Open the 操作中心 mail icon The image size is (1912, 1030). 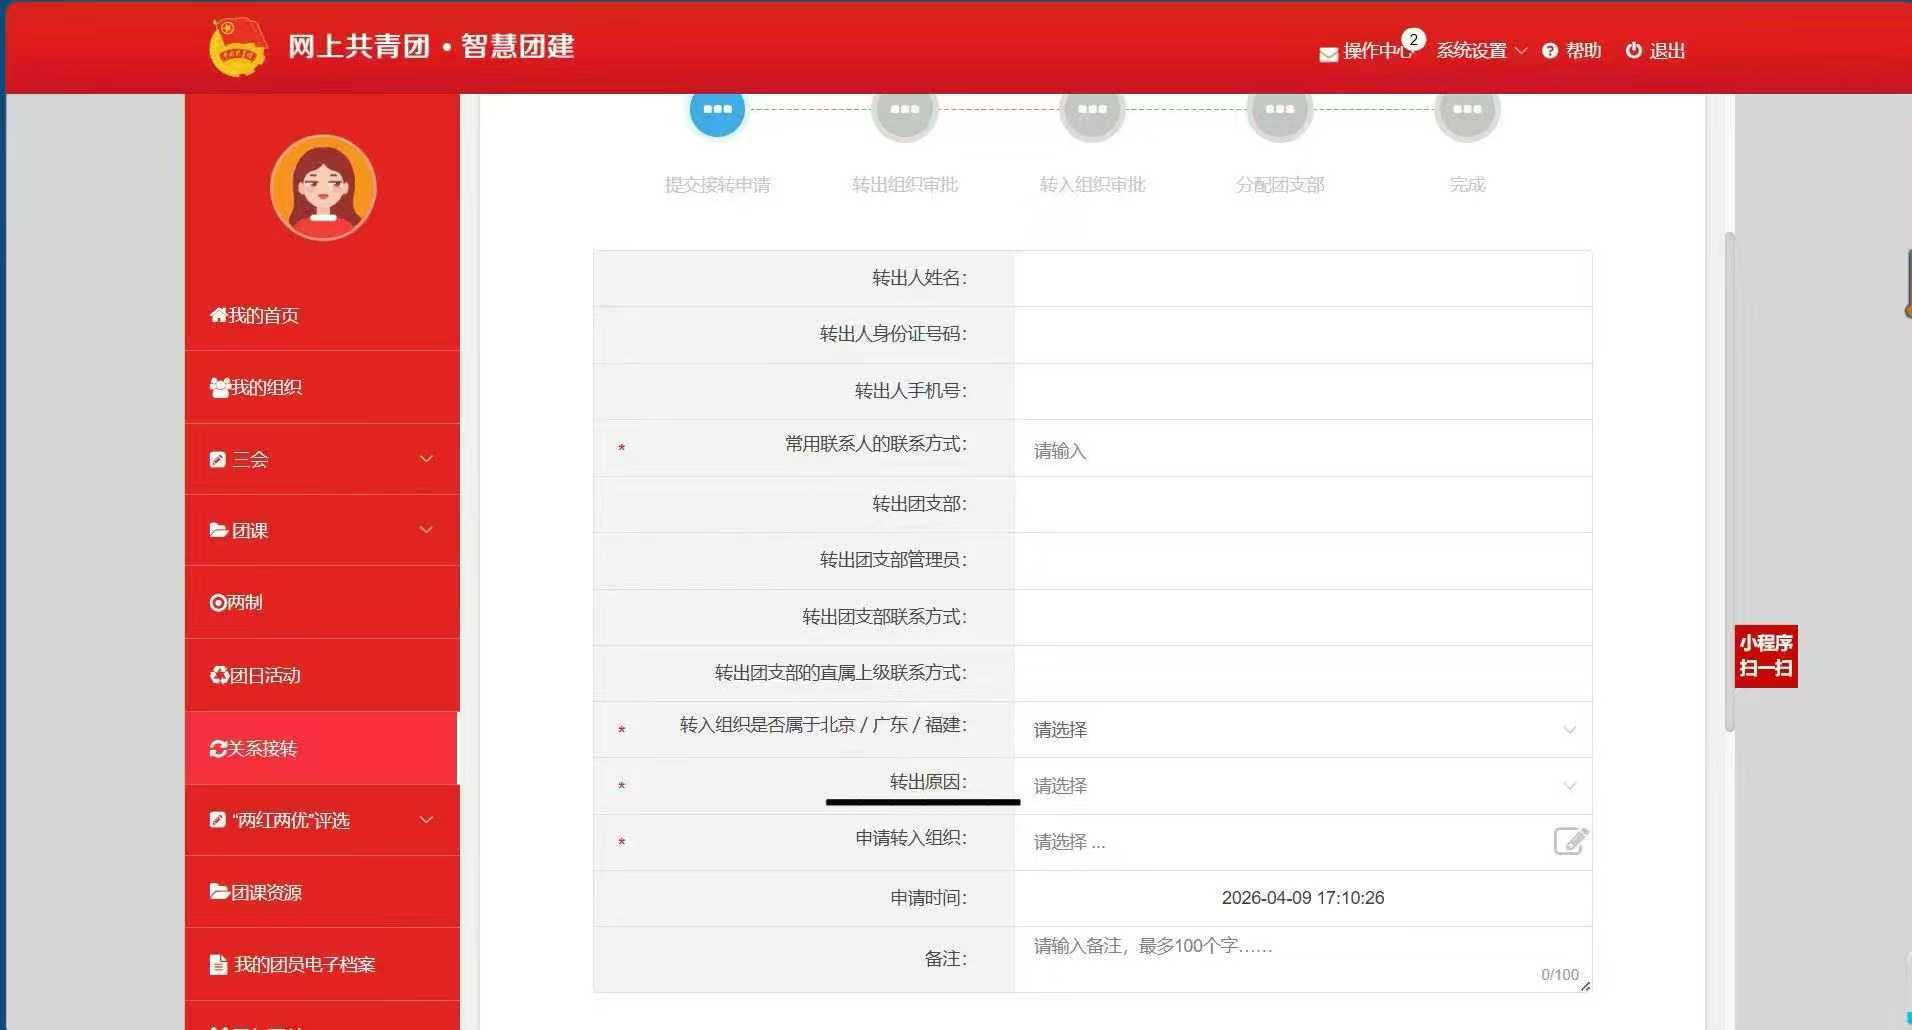coord(1328,54)
